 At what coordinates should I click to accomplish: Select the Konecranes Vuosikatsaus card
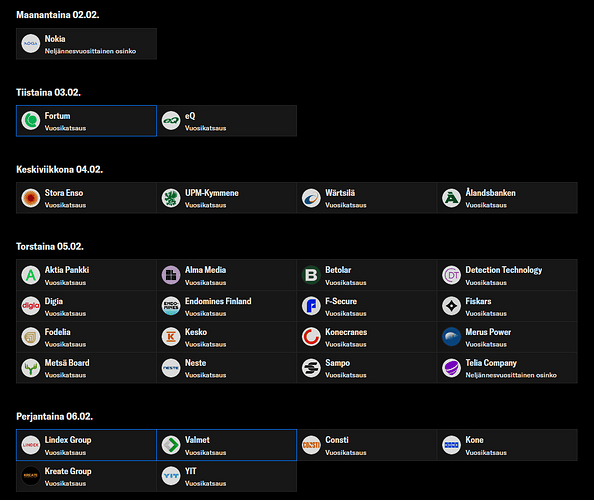coord(367,337)
